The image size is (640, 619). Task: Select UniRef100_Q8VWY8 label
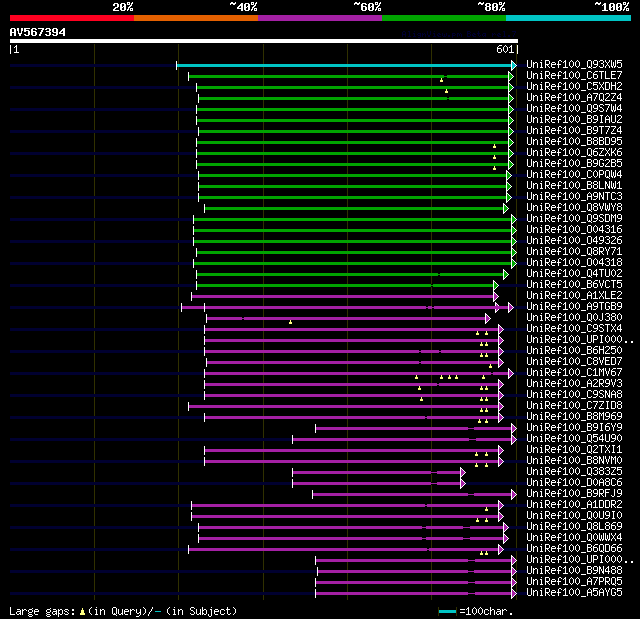click(x=574, y=208)
